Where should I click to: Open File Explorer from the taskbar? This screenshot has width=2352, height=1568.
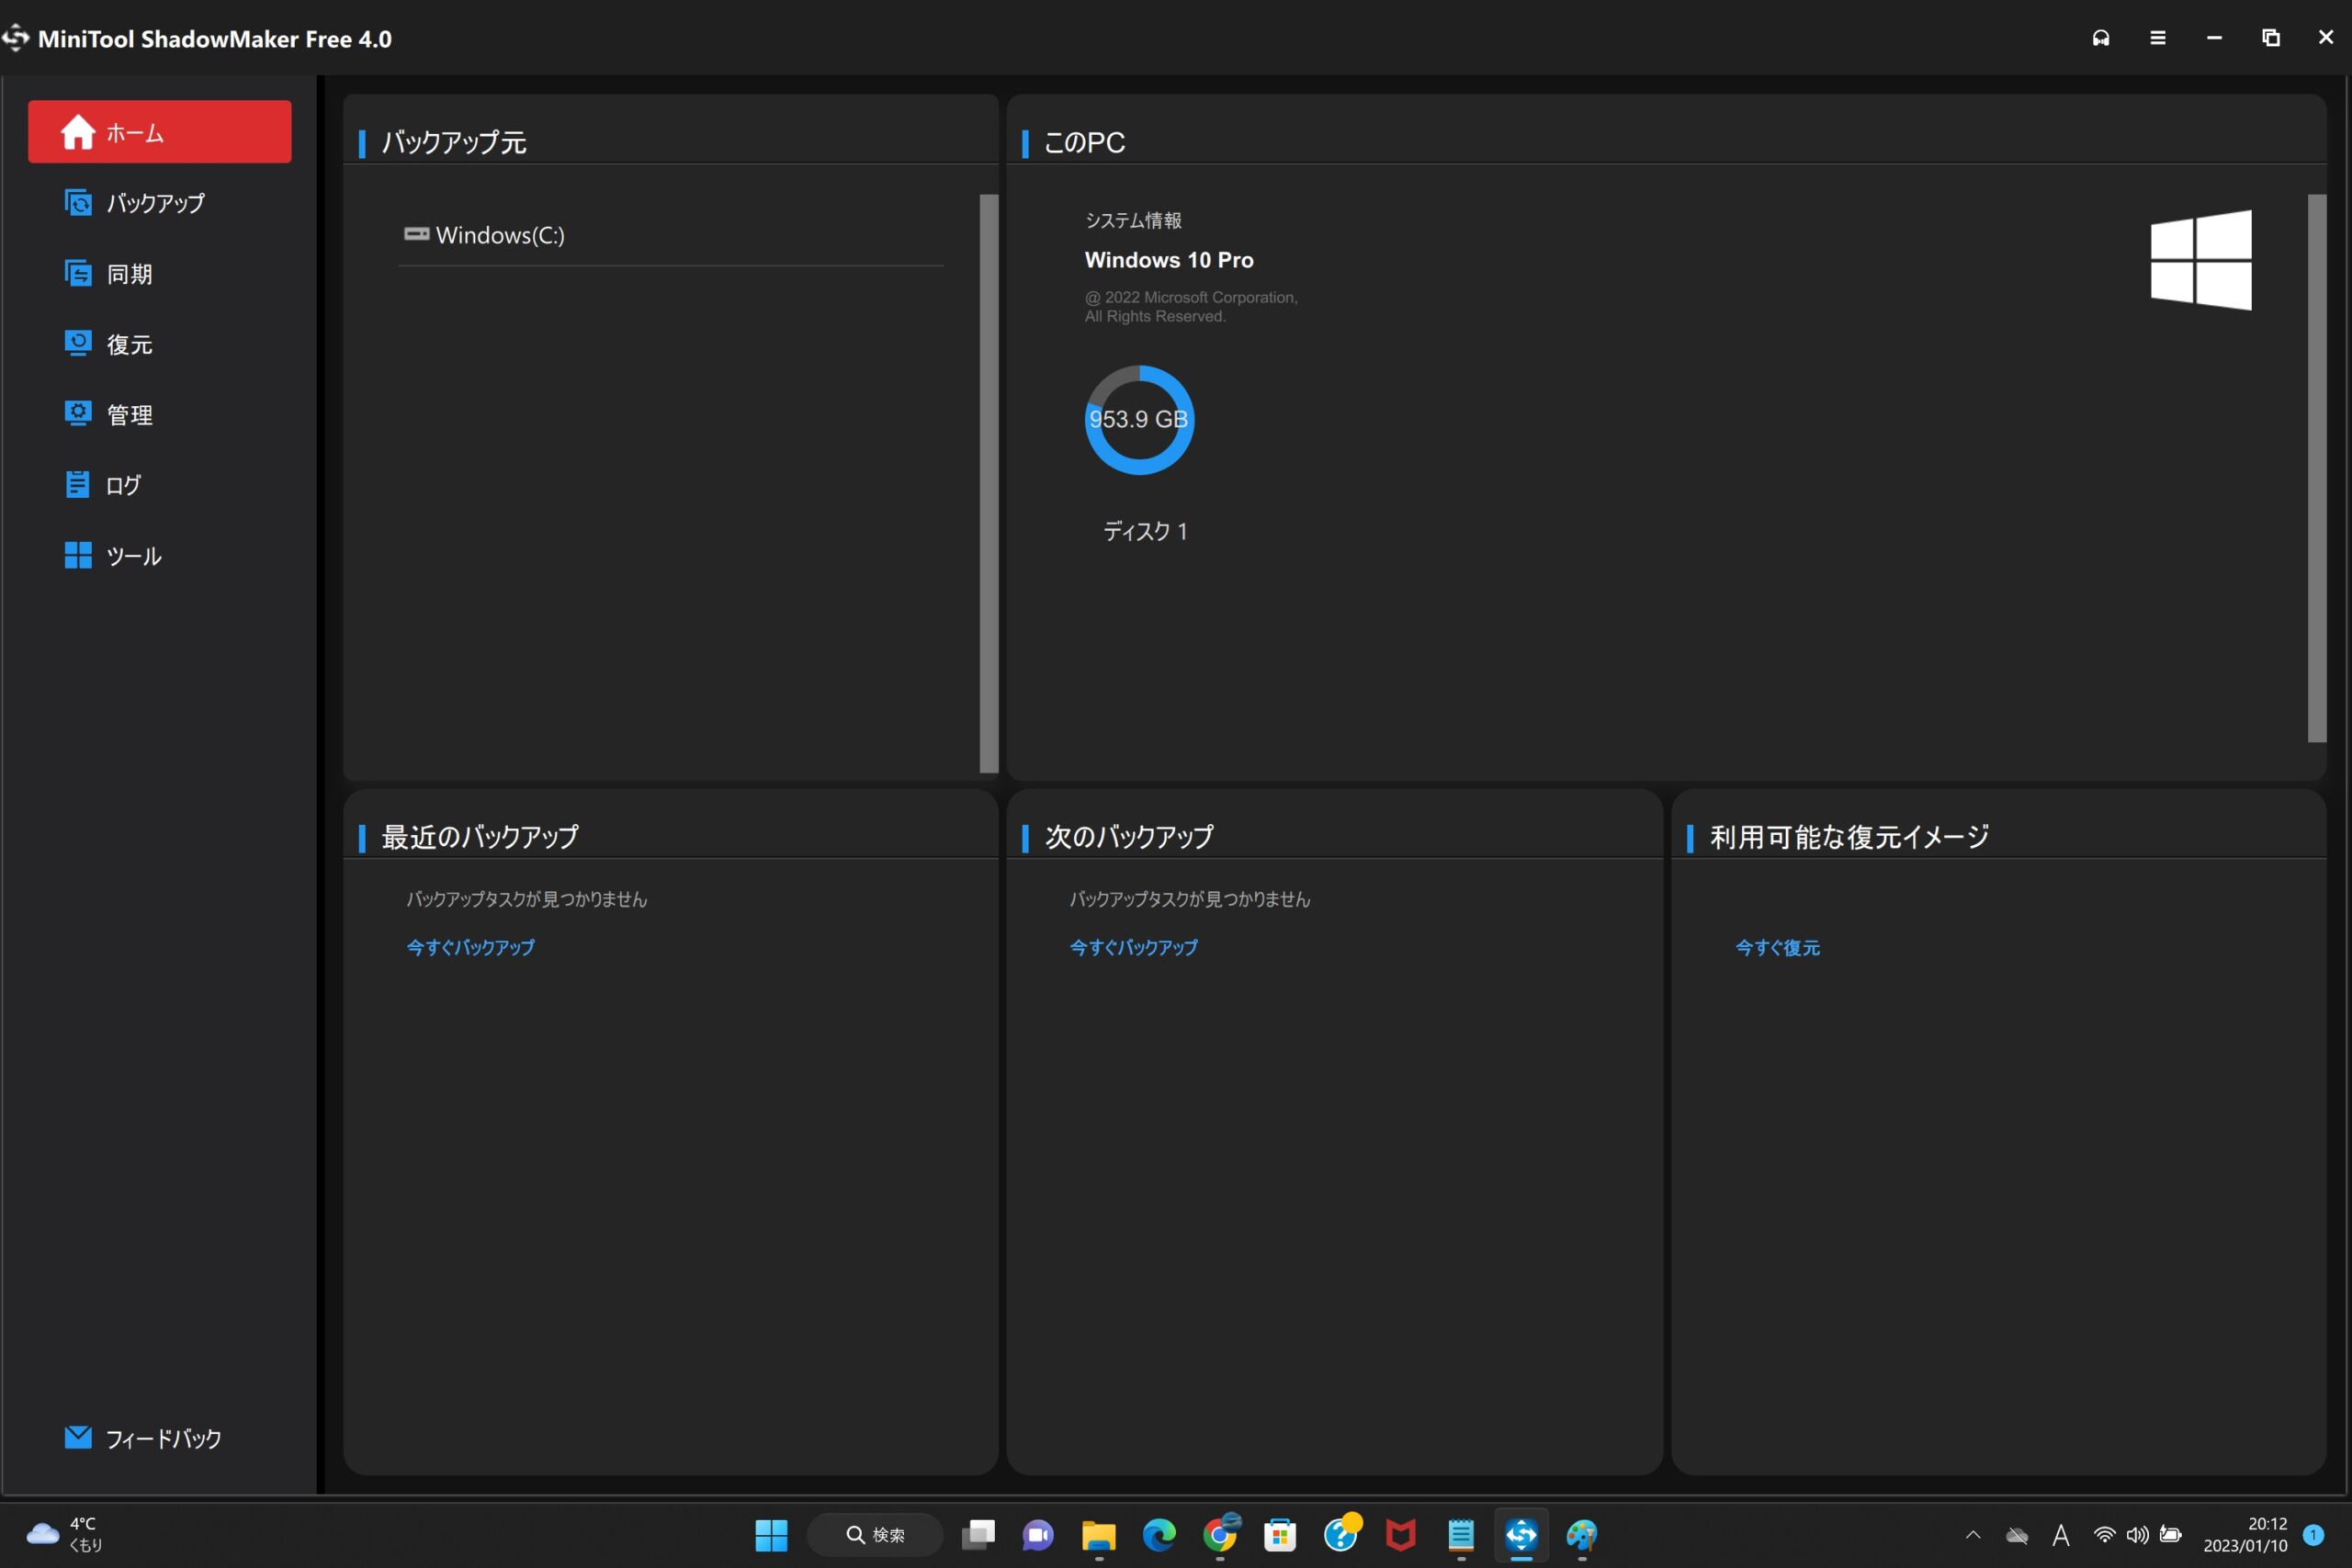coord(1099,1534)
